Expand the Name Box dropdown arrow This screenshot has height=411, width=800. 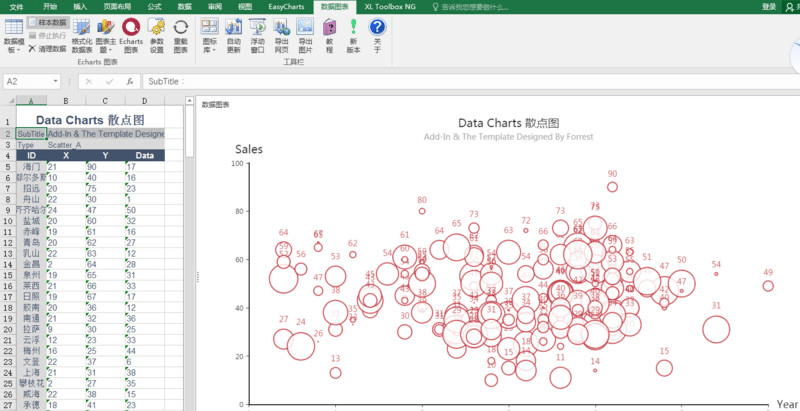pyautogui.click(x=55, y=82)
